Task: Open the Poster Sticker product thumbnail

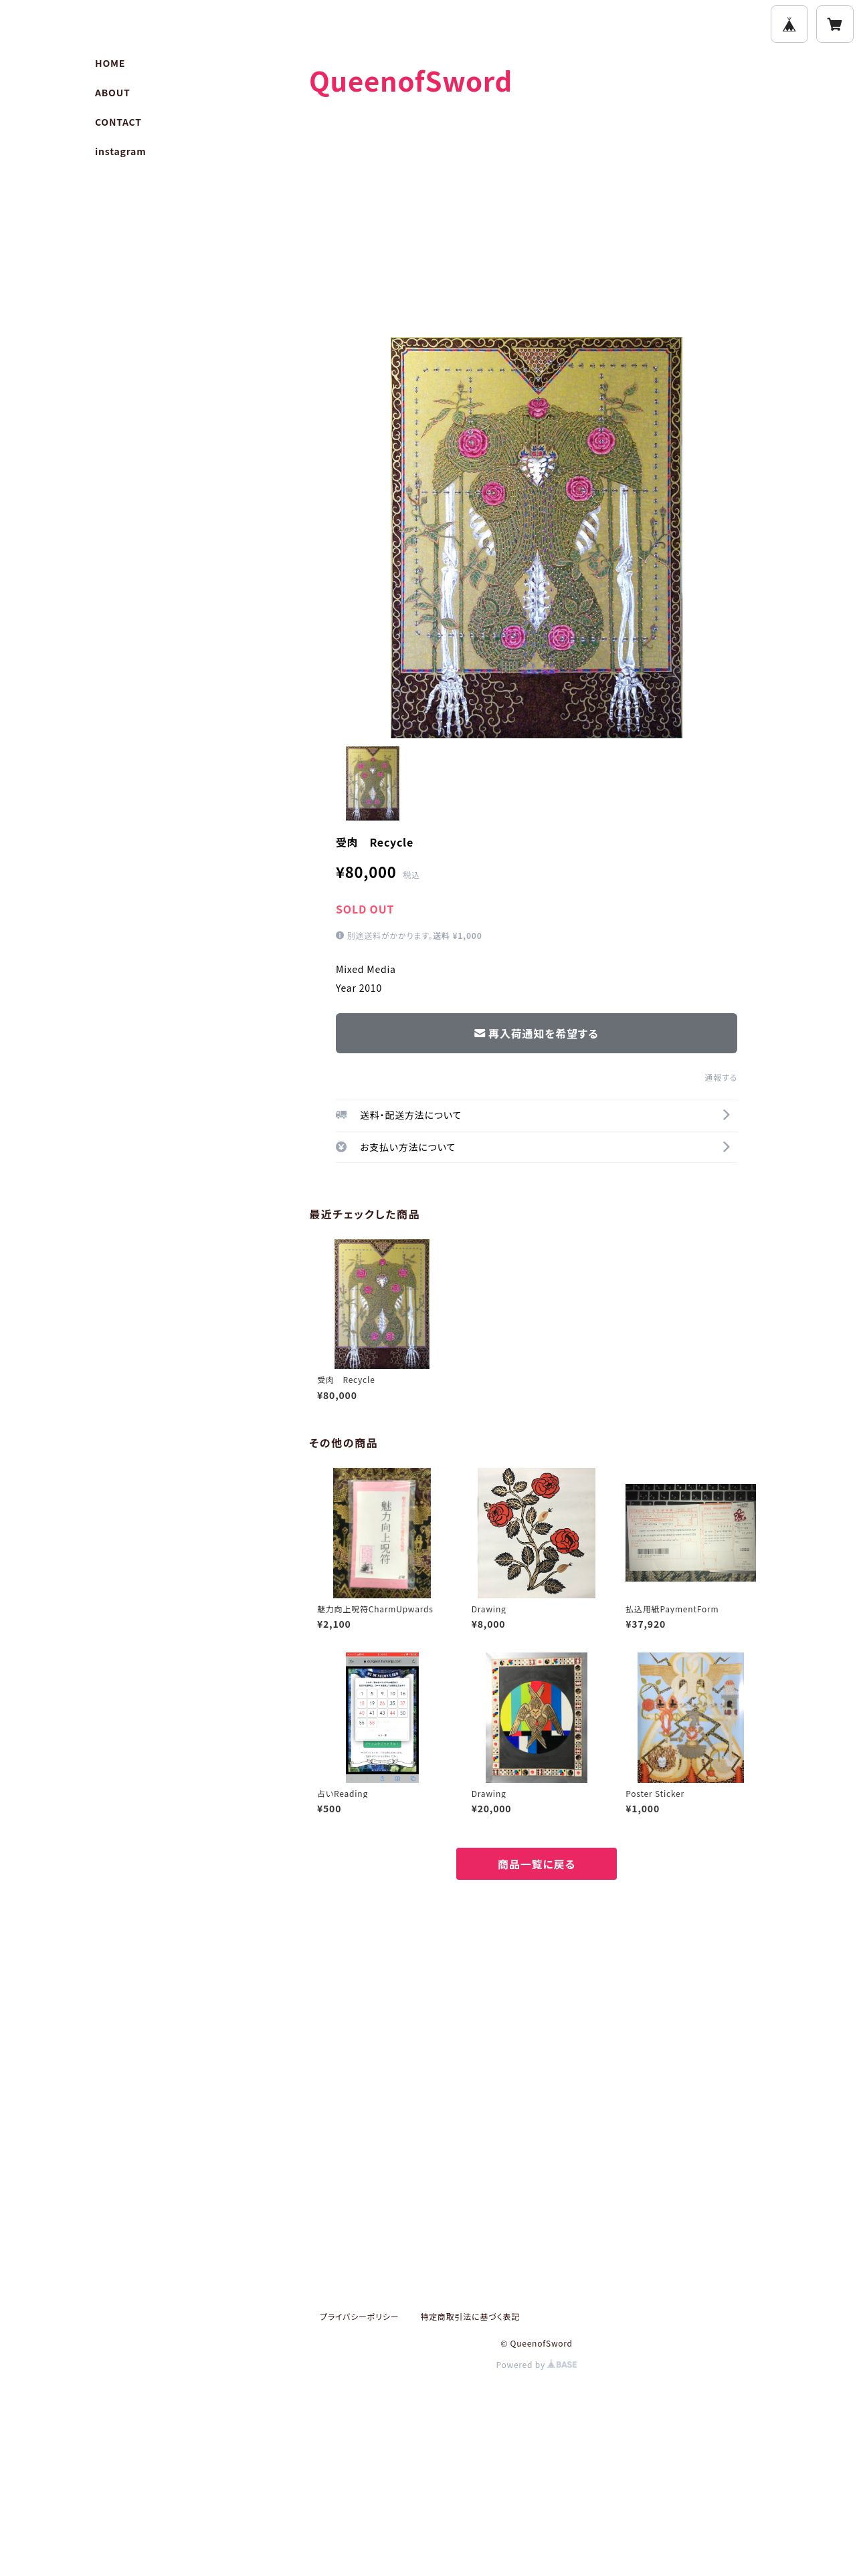Action: 690,1717
